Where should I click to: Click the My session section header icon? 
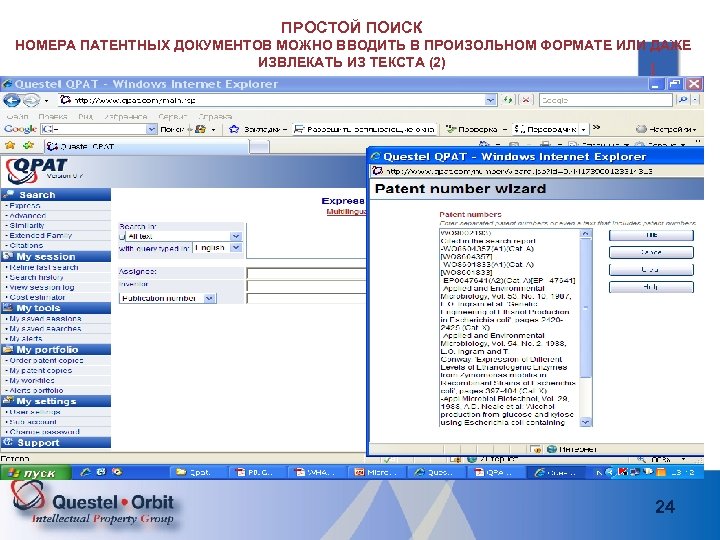click(x=7, y=256)
